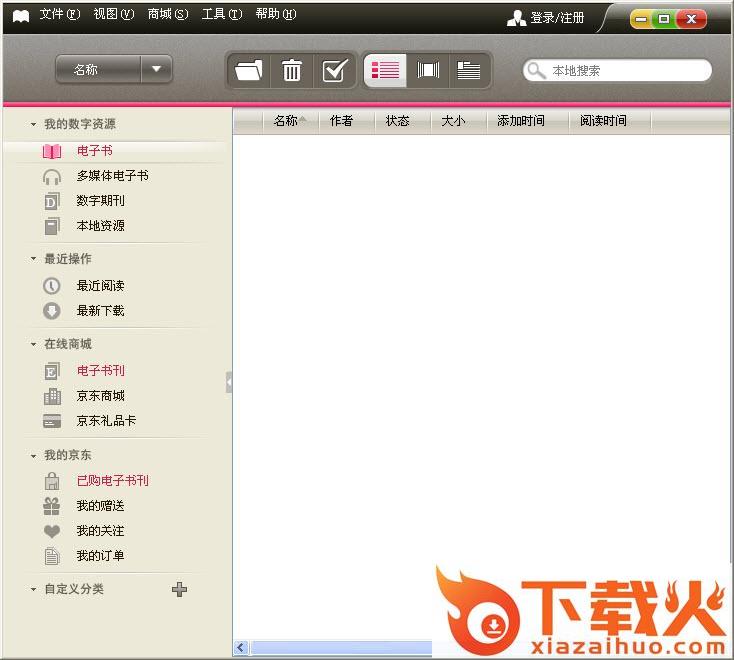
Task: Select 多媒体电子书 in the sidebar
Action: pos(113,176)
